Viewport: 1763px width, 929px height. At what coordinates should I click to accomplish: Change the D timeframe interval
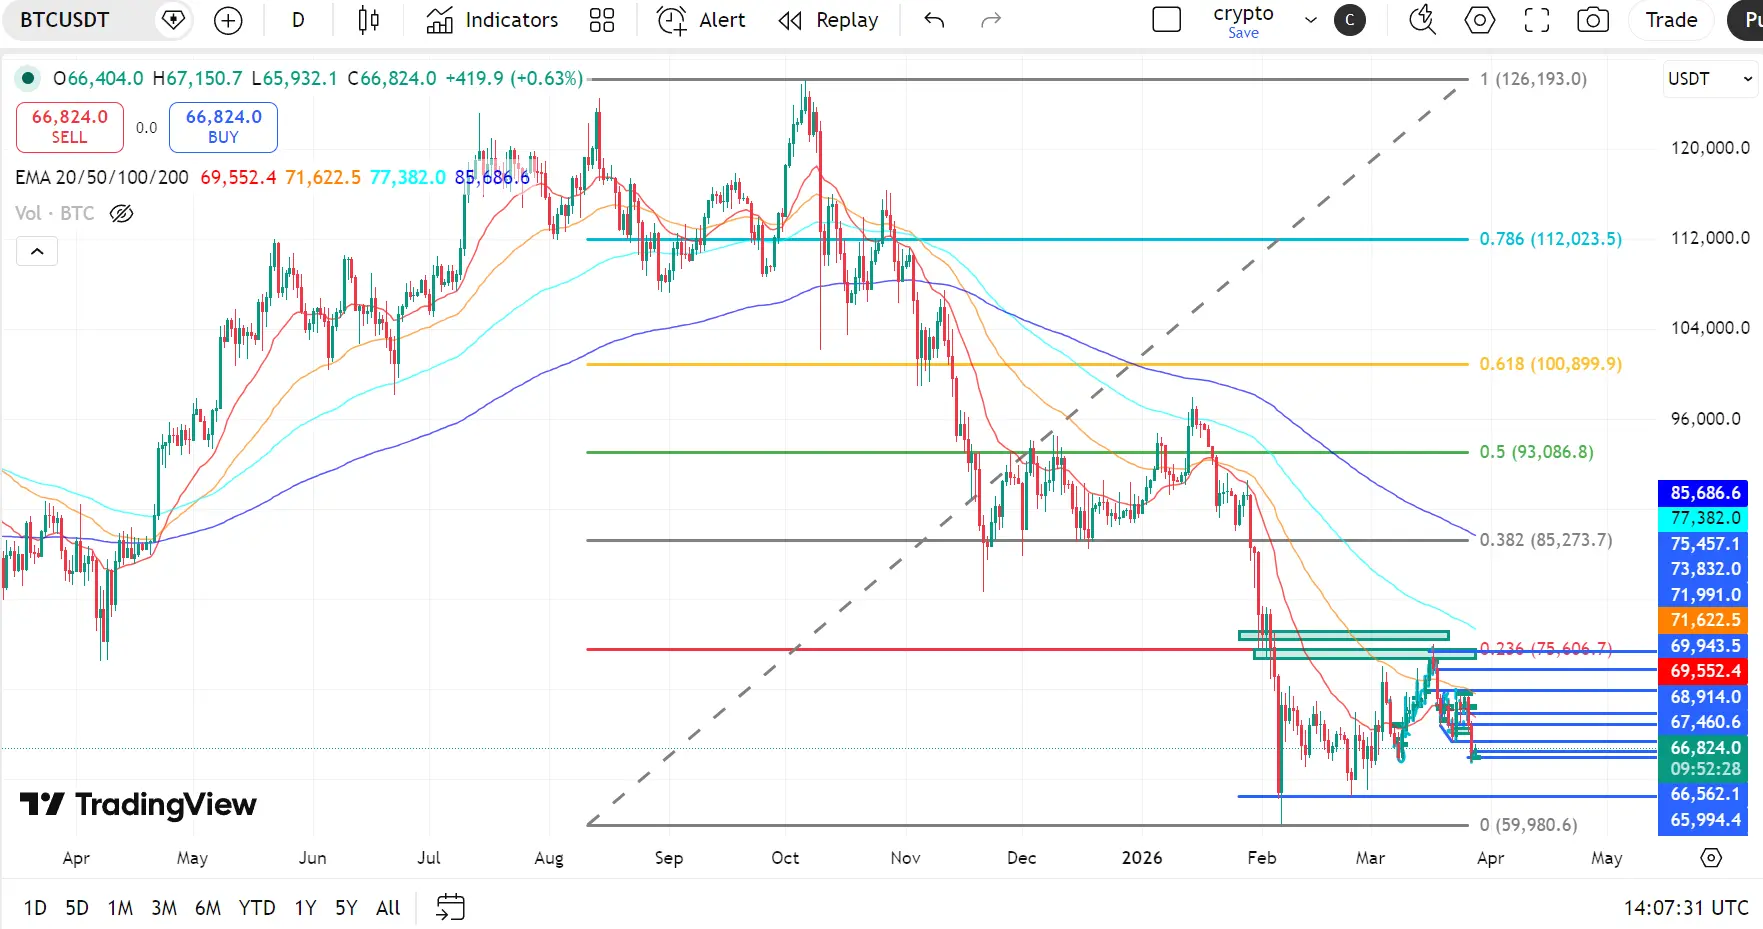(298, 20)
